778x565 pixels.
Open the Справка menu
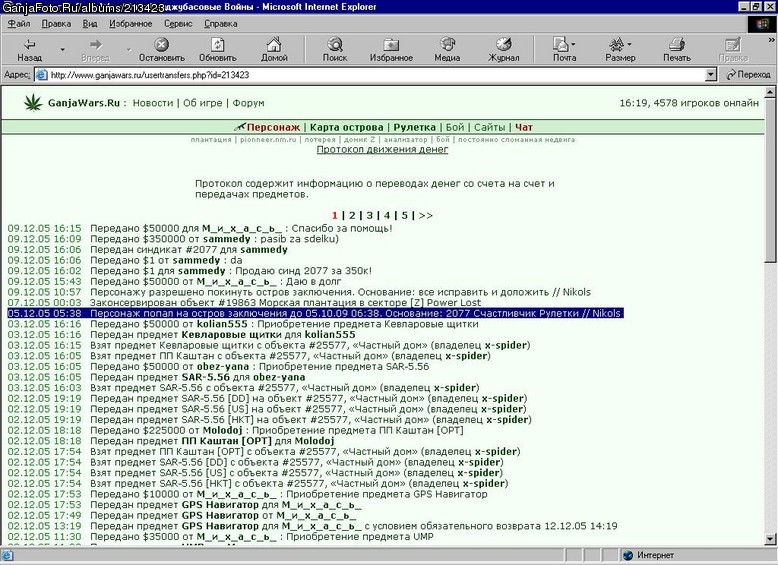click(220, 24)
